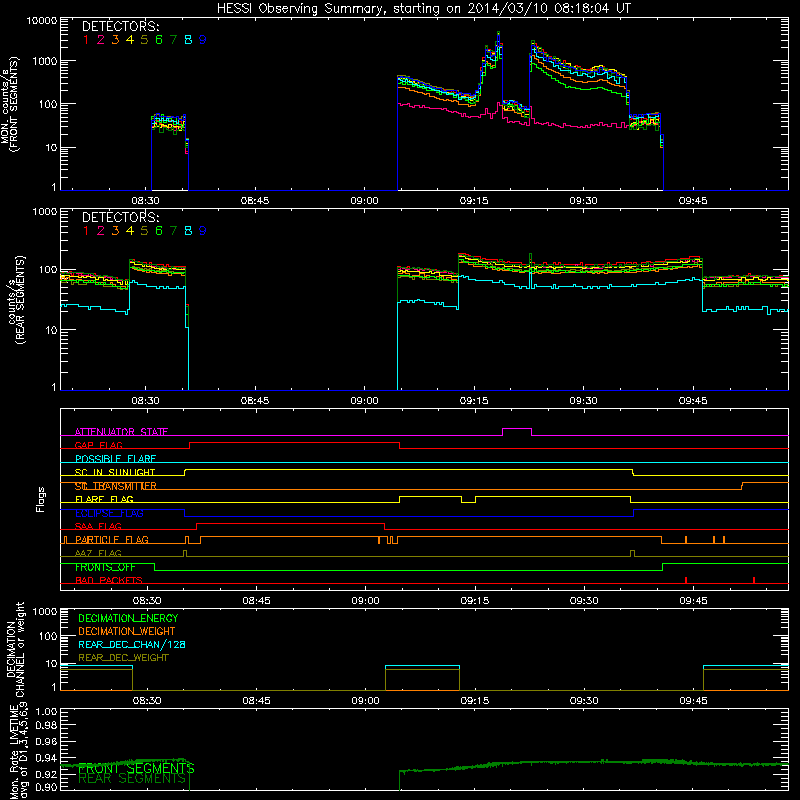
Task: Select the PARTICLE_FLAG label
Action: tap(112, 540)
